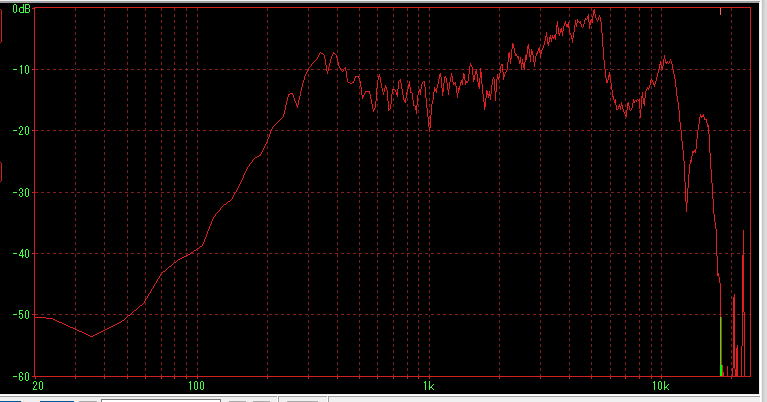The width and height of the screenshot is (767, 402).
Task: Click the -50 level axis label
Action: point(21,315)
